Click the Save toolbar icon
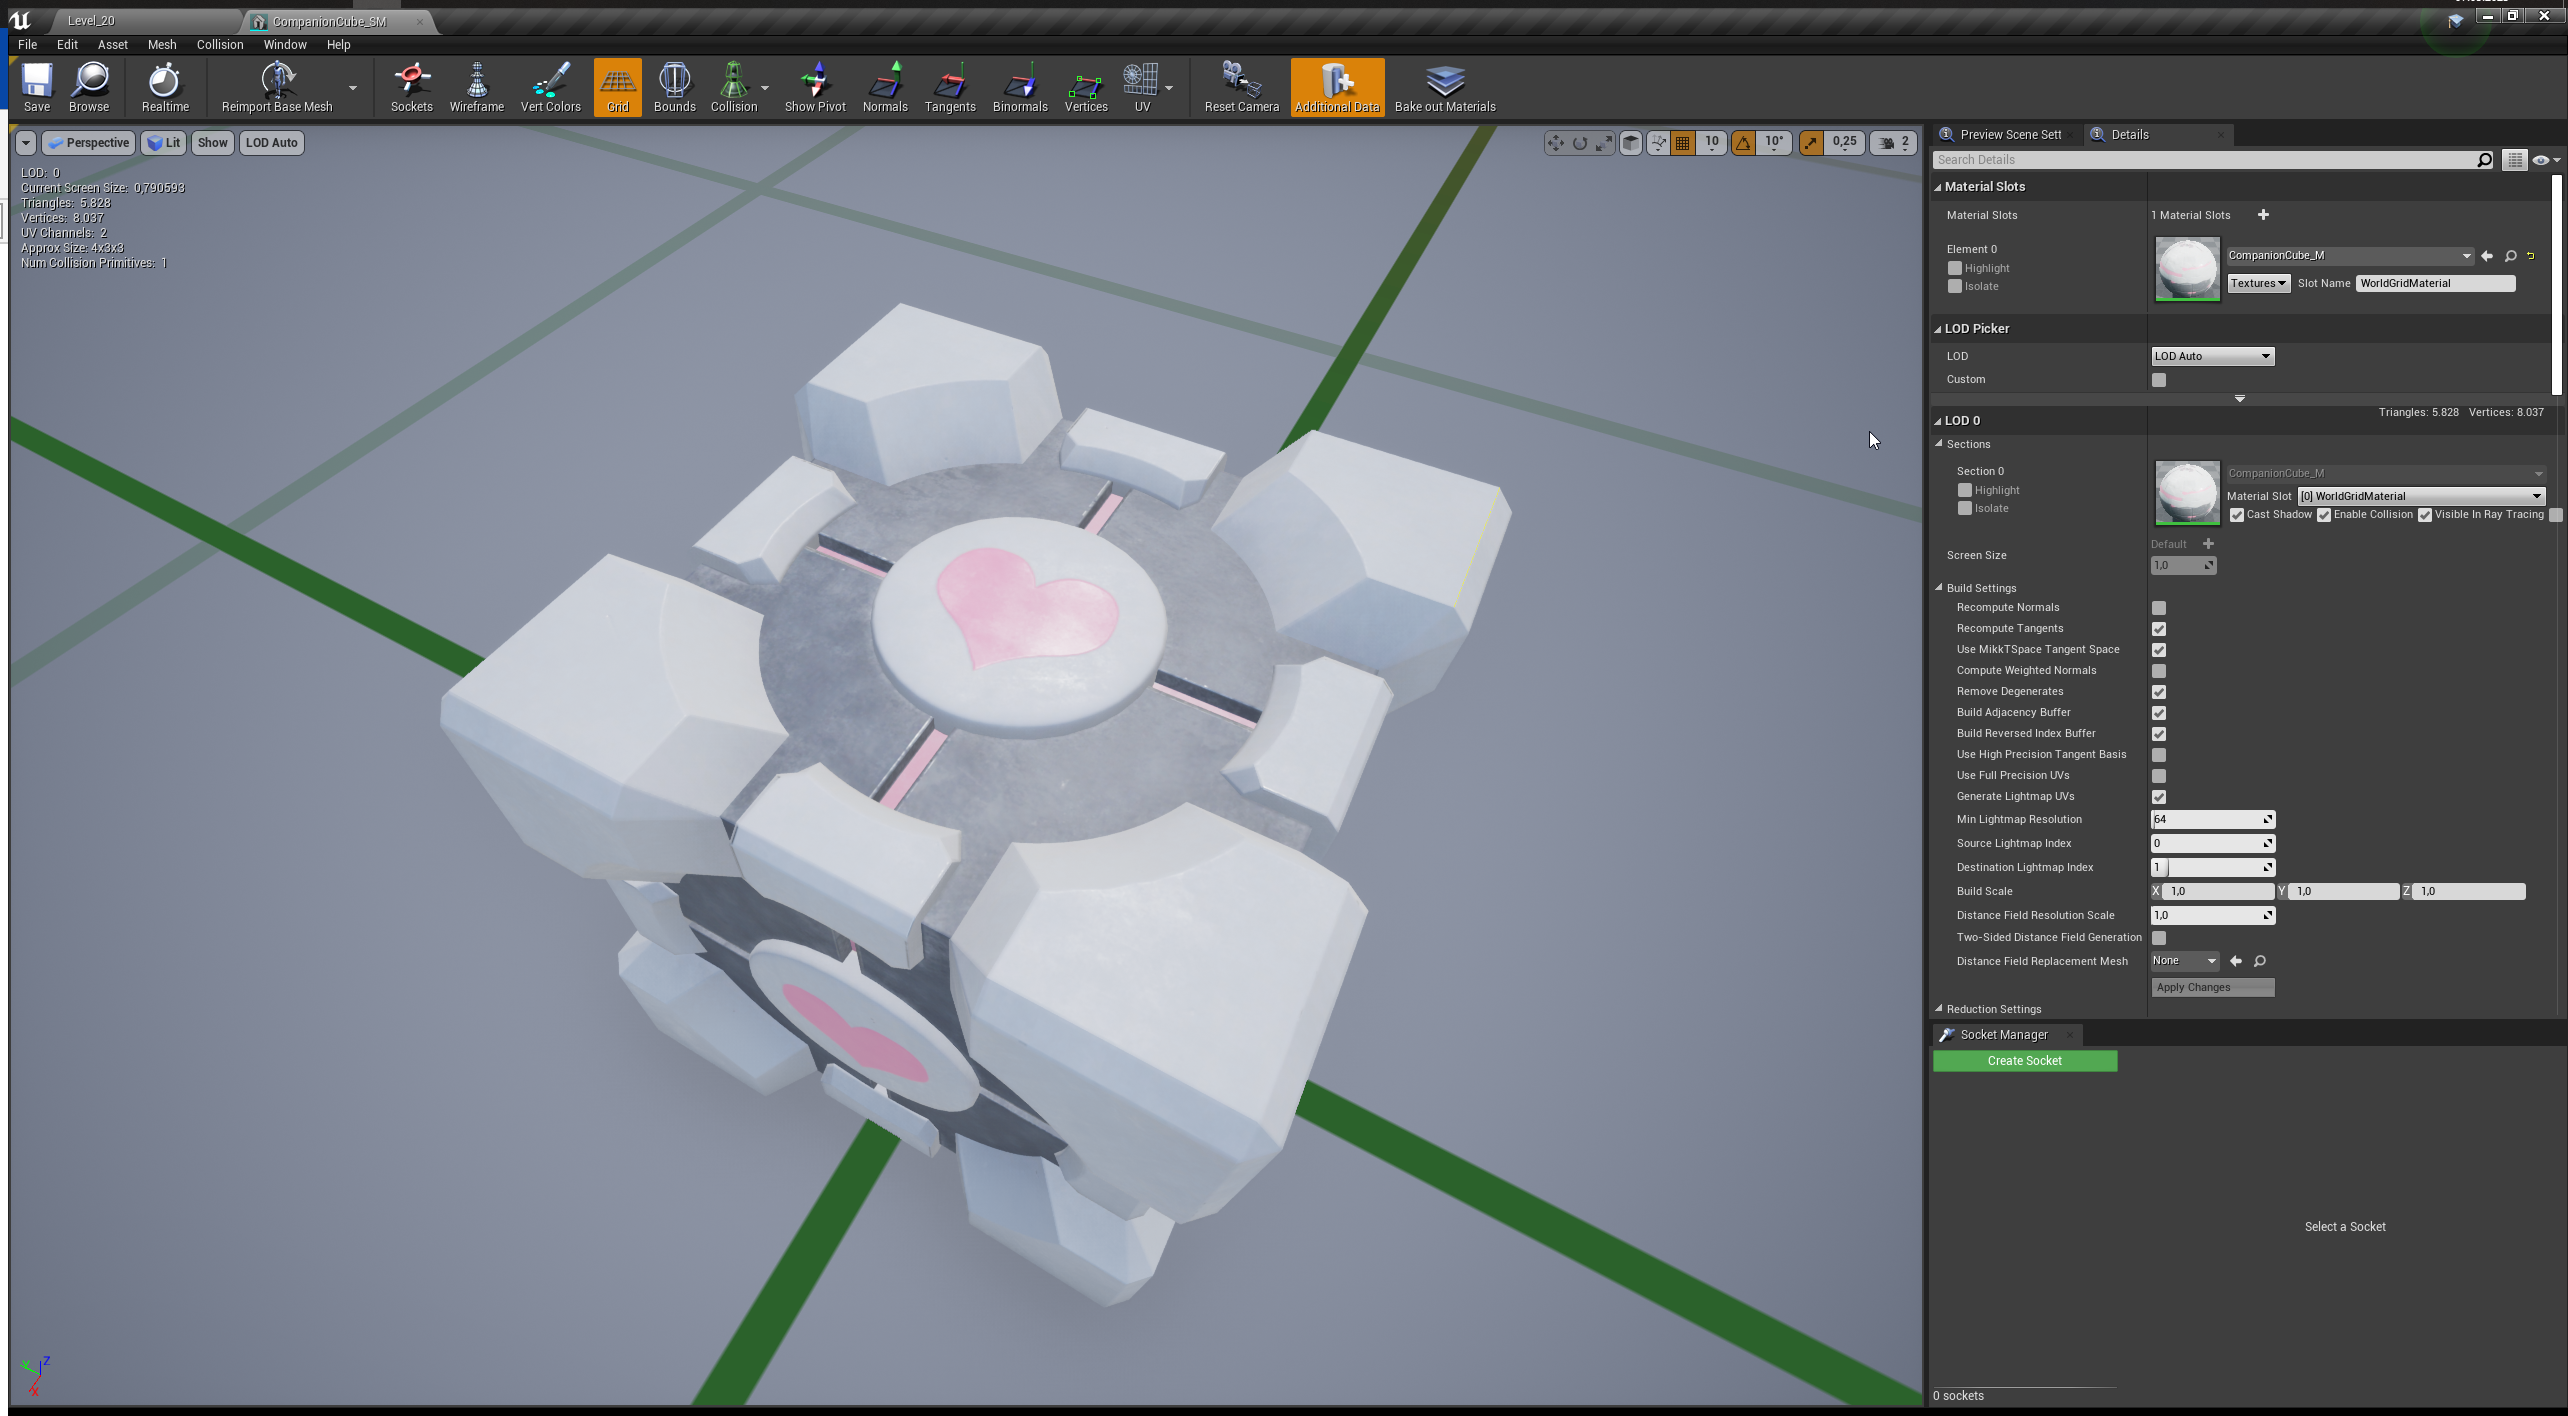The image size is (2568, 1416). click(x=37, y=87)
